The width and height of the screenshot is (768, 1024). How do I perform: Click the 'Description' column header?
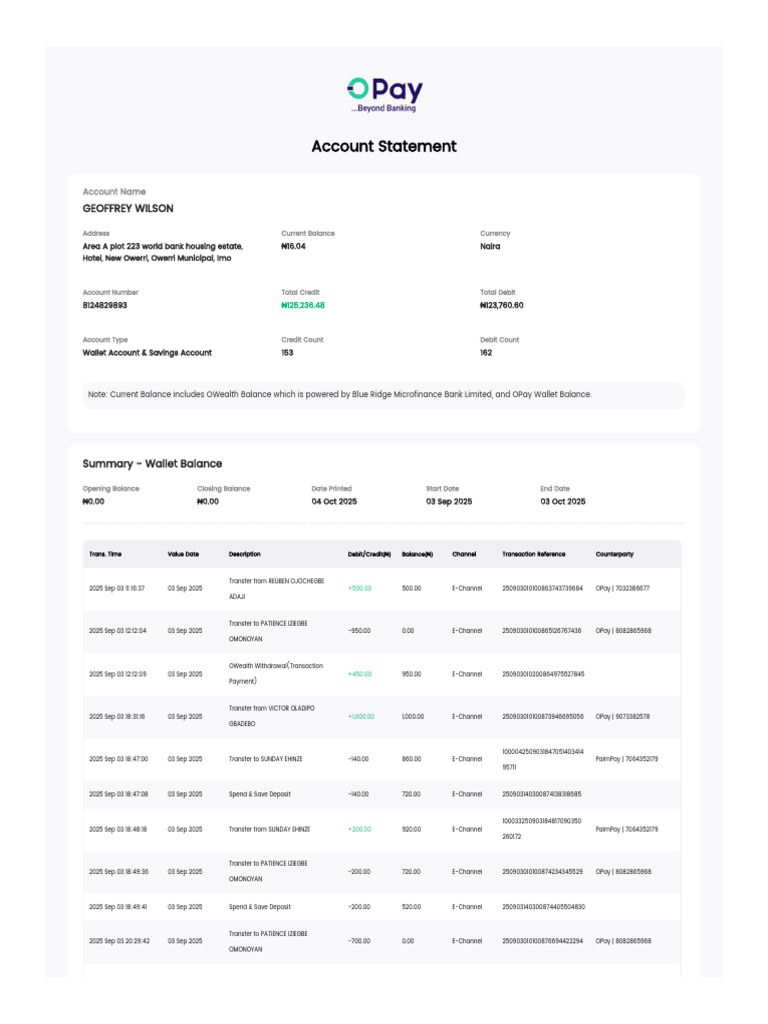(x=244, y=554)
